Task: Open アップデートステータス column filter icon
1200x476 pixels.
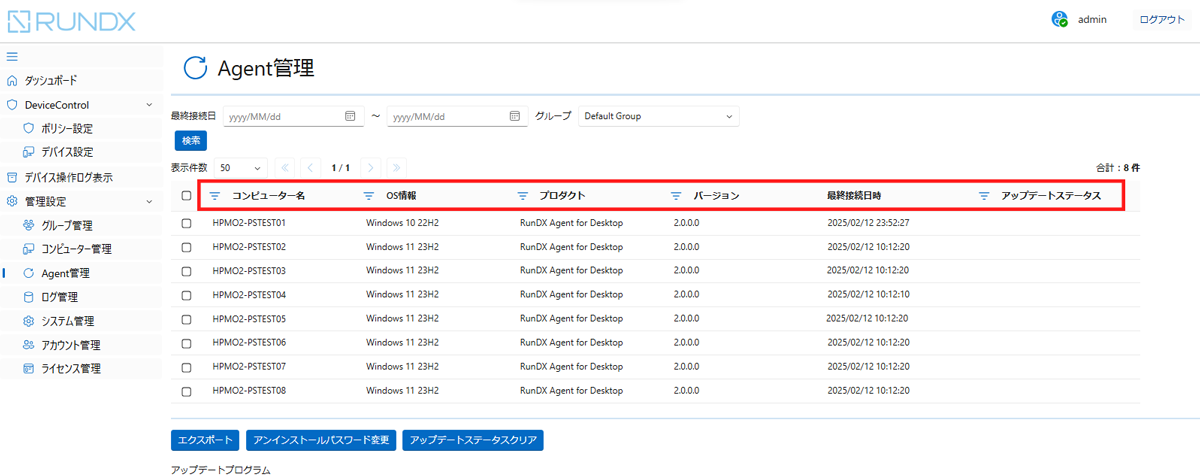Action: point(984,196)
